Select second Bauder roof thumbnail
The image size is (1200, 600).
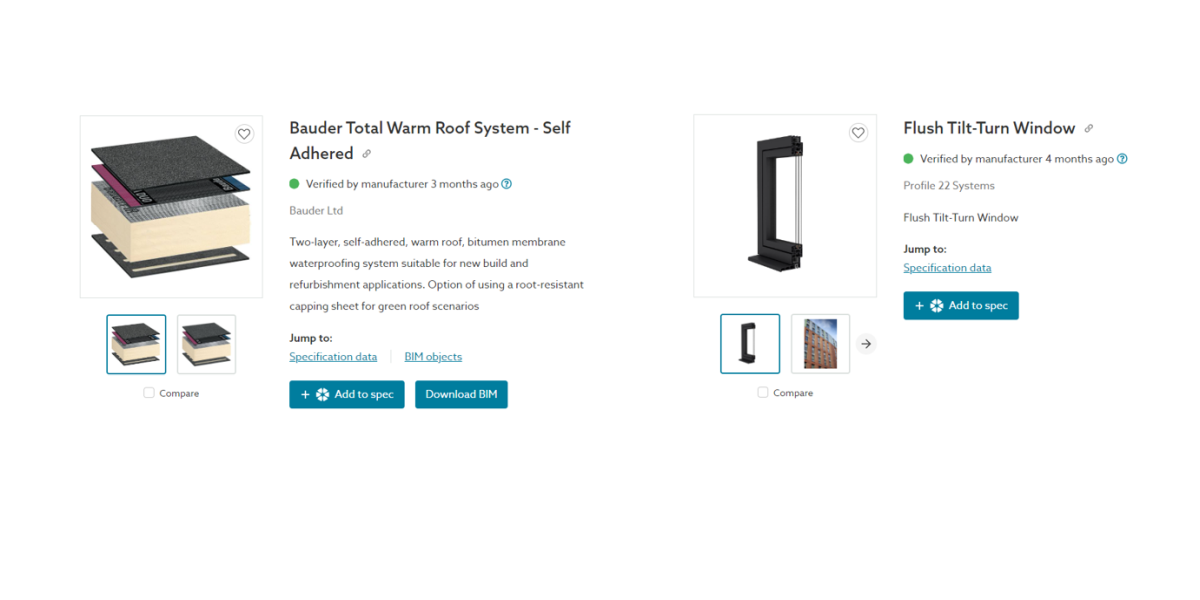207,344
